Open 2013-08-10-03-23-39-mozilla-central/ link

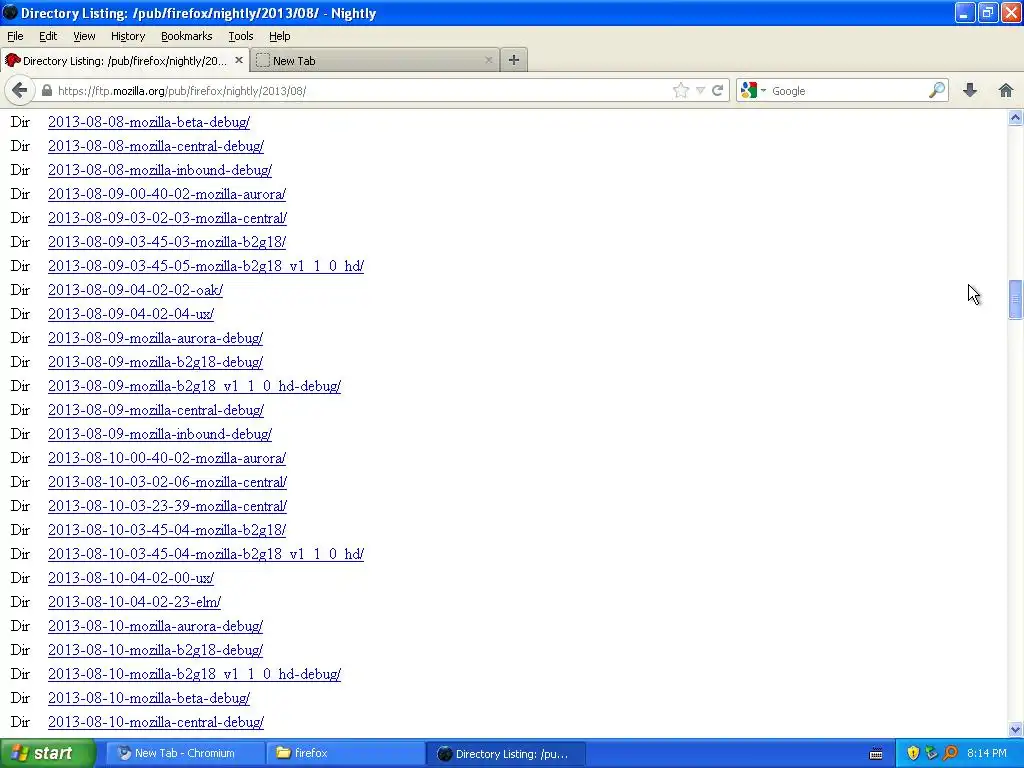pos(167,506)
